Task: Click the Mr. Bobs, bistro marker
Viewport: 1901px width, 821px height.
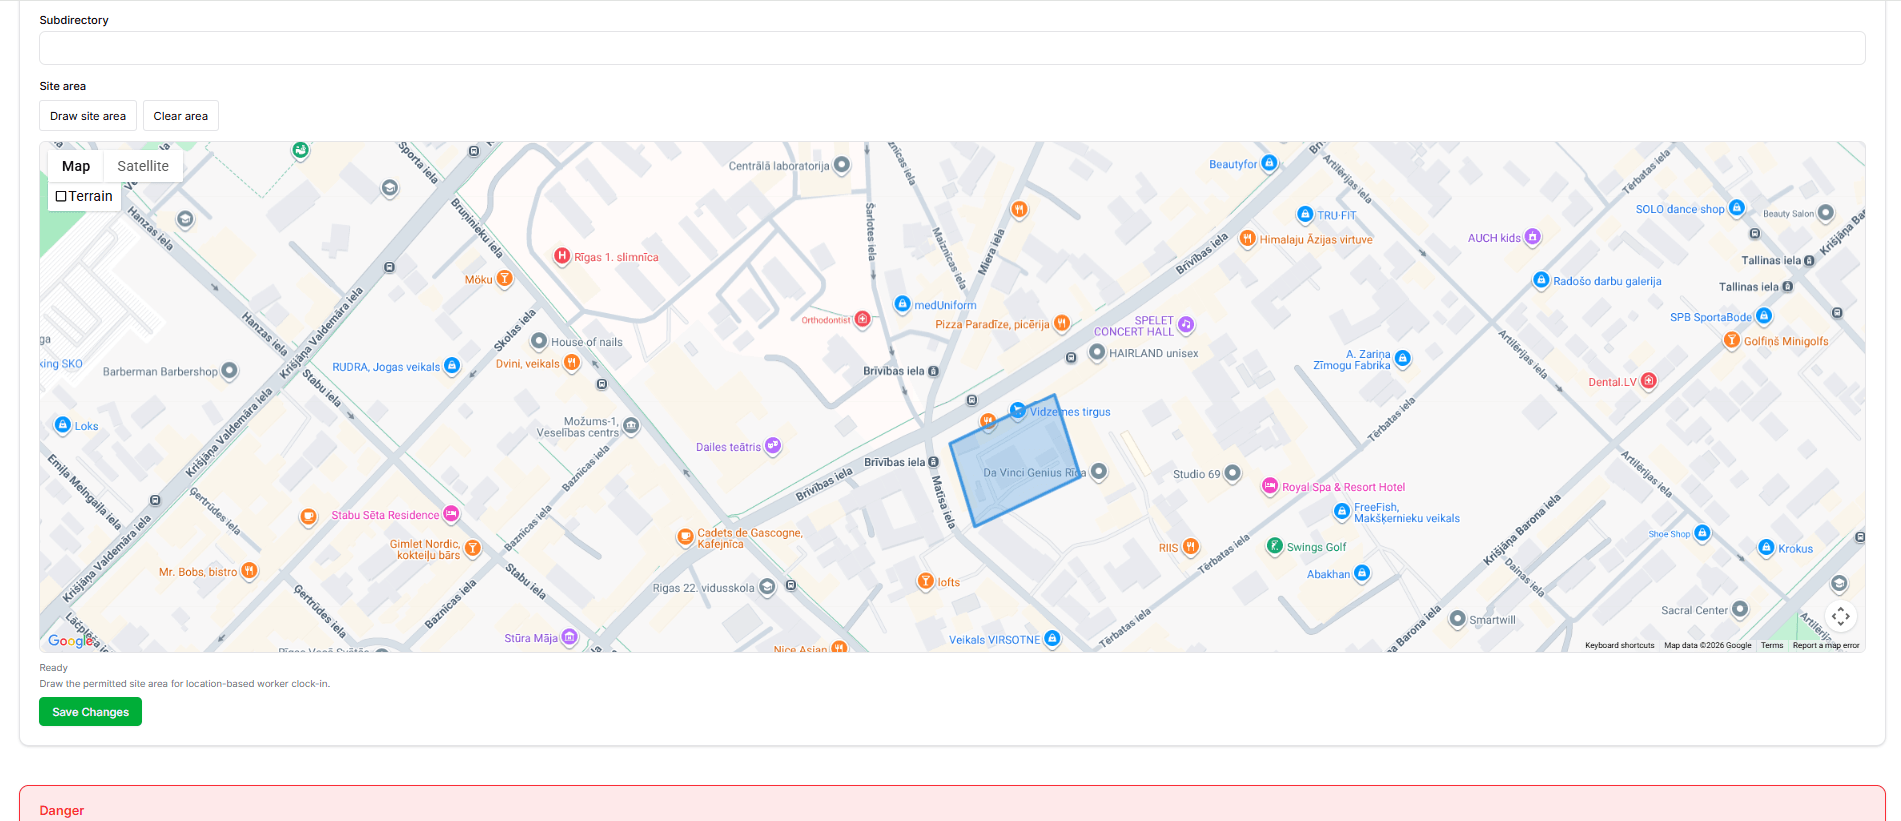Action: click(249, 571)
